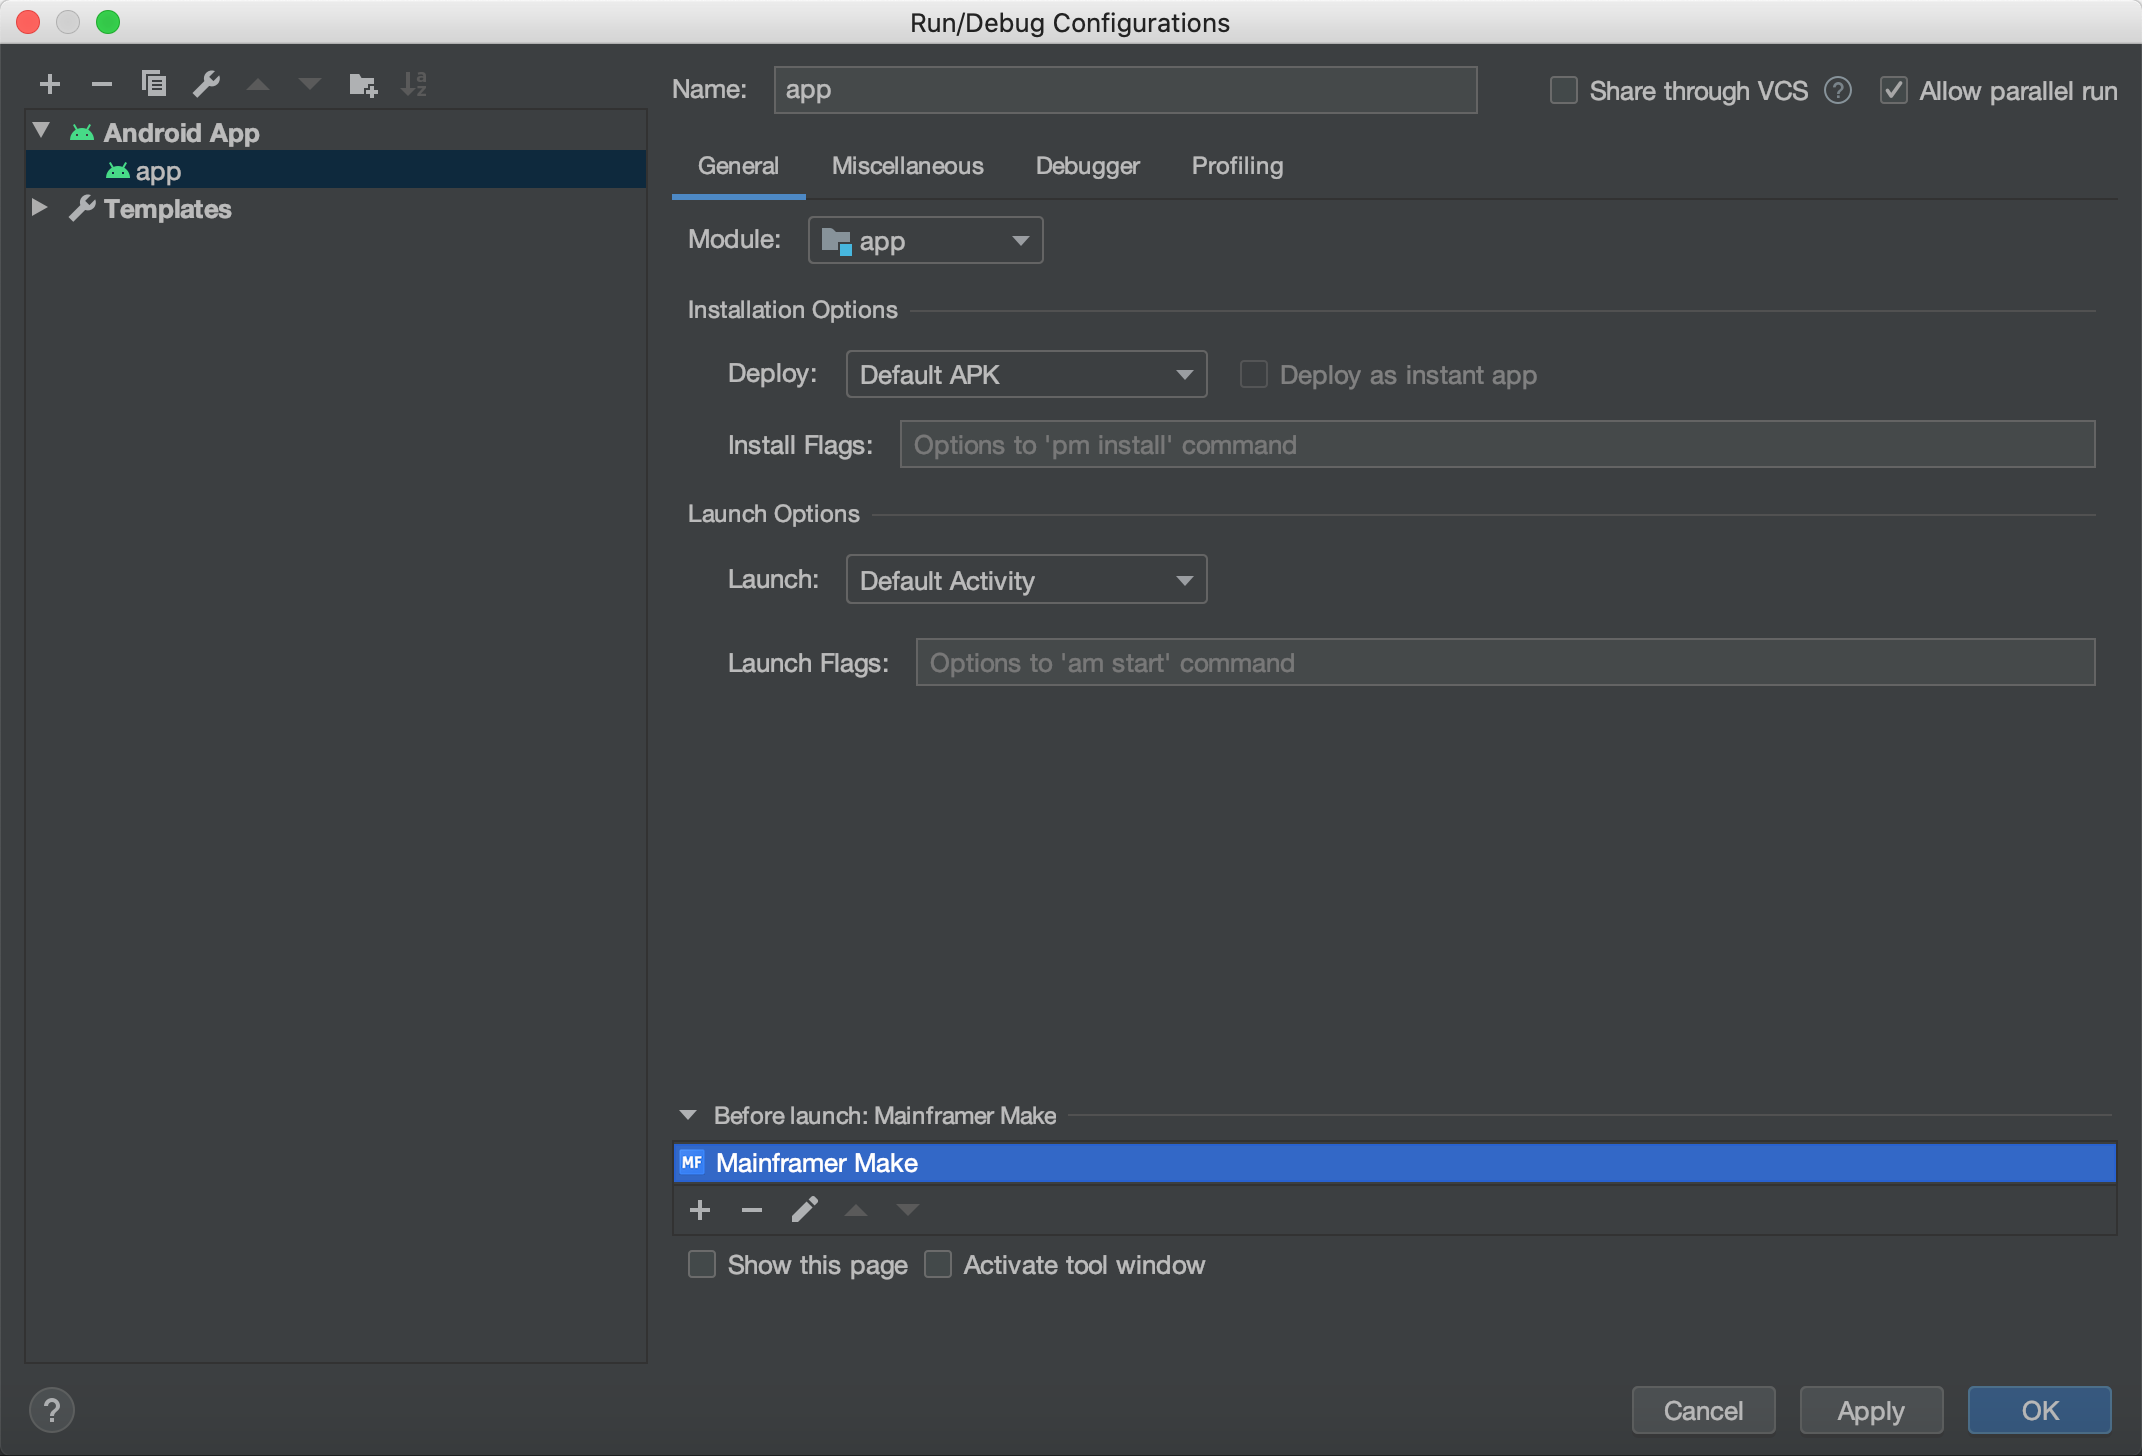Click the help question mark button
This screenshot has height=1456, width=2142.
point(52,1410)
